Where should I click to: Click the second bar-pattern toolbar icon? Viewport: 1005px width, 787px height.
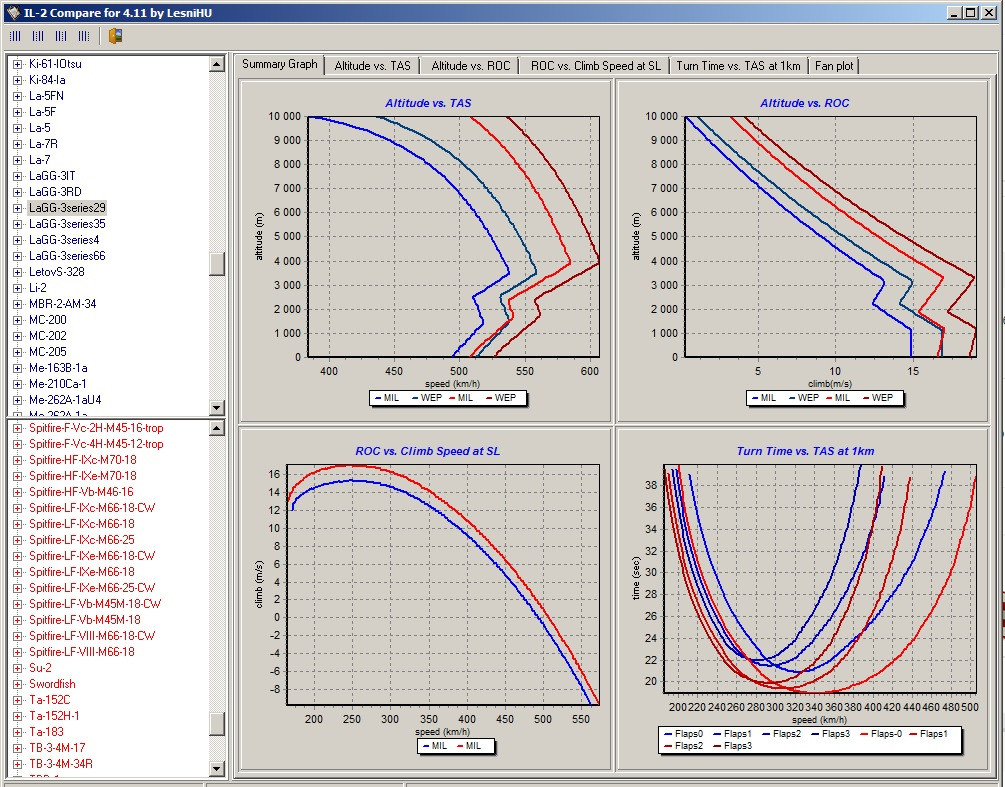(38, 36)
